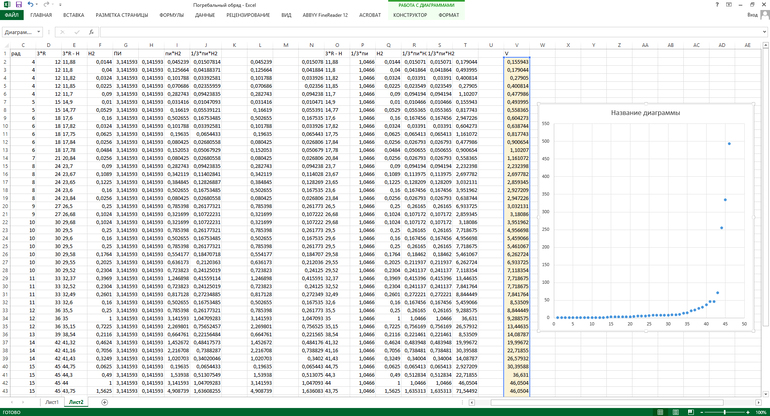Open the РАЗМЕТКА СТРАНИЦЫ tab

pyautogui.click(x=122, y=15)
